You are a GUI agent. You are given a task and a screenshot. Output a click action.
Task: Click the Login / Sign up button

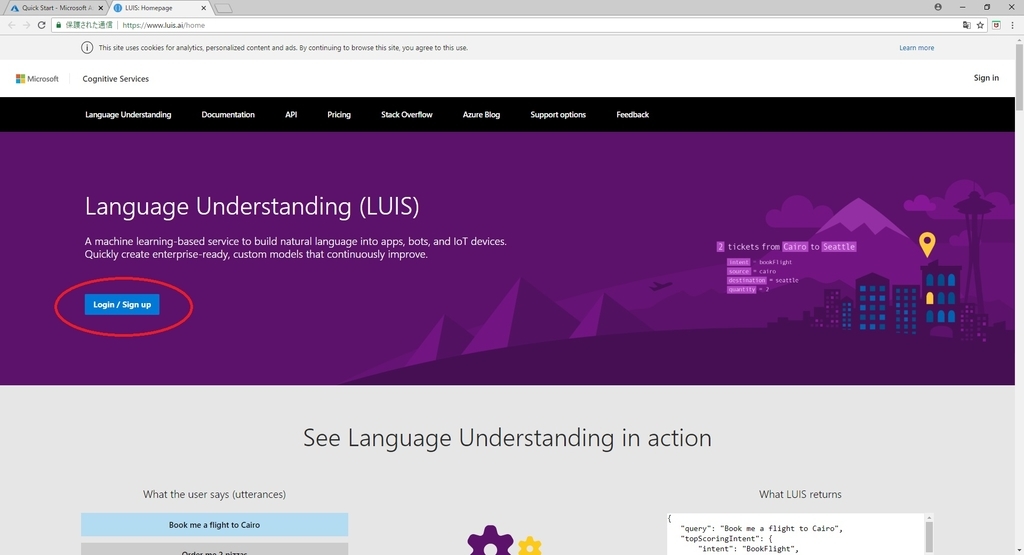pos(121,304)
